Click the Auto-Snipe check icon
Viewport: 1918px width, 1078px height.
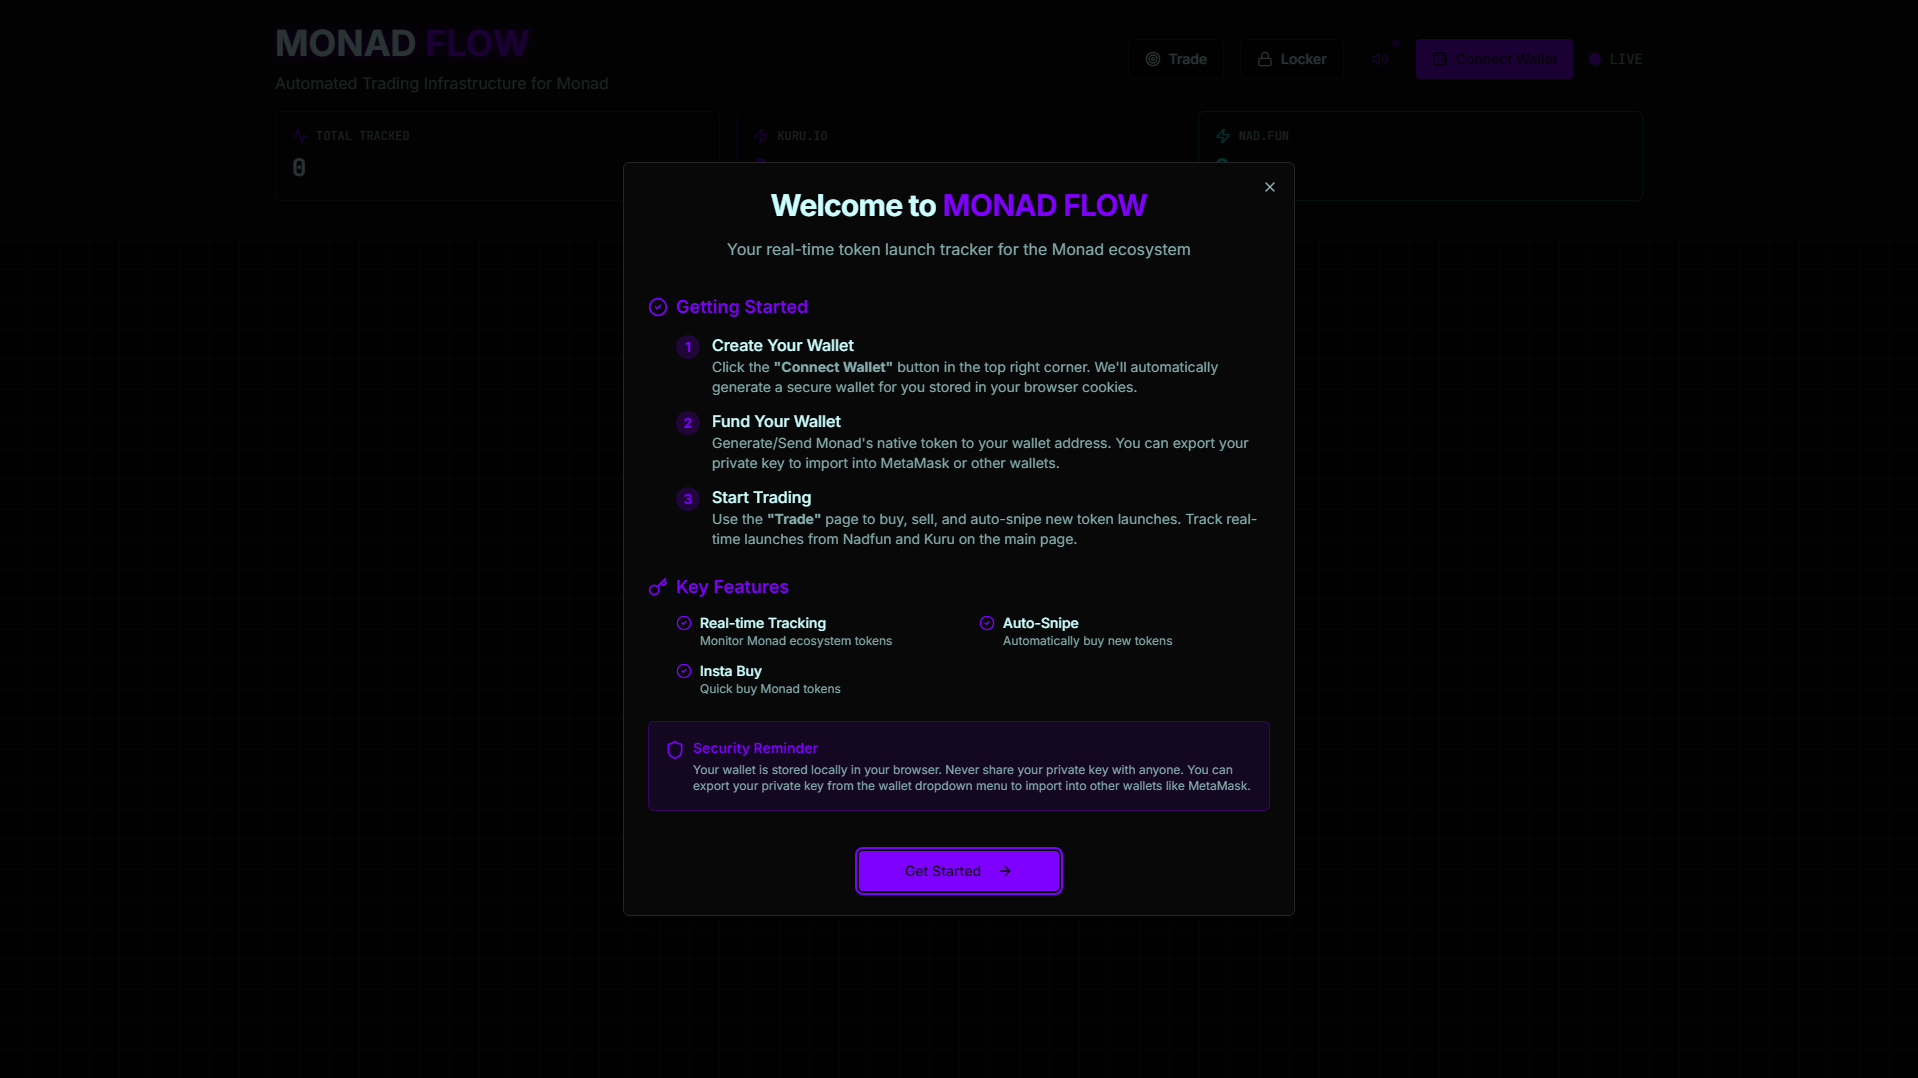point(987,623)
